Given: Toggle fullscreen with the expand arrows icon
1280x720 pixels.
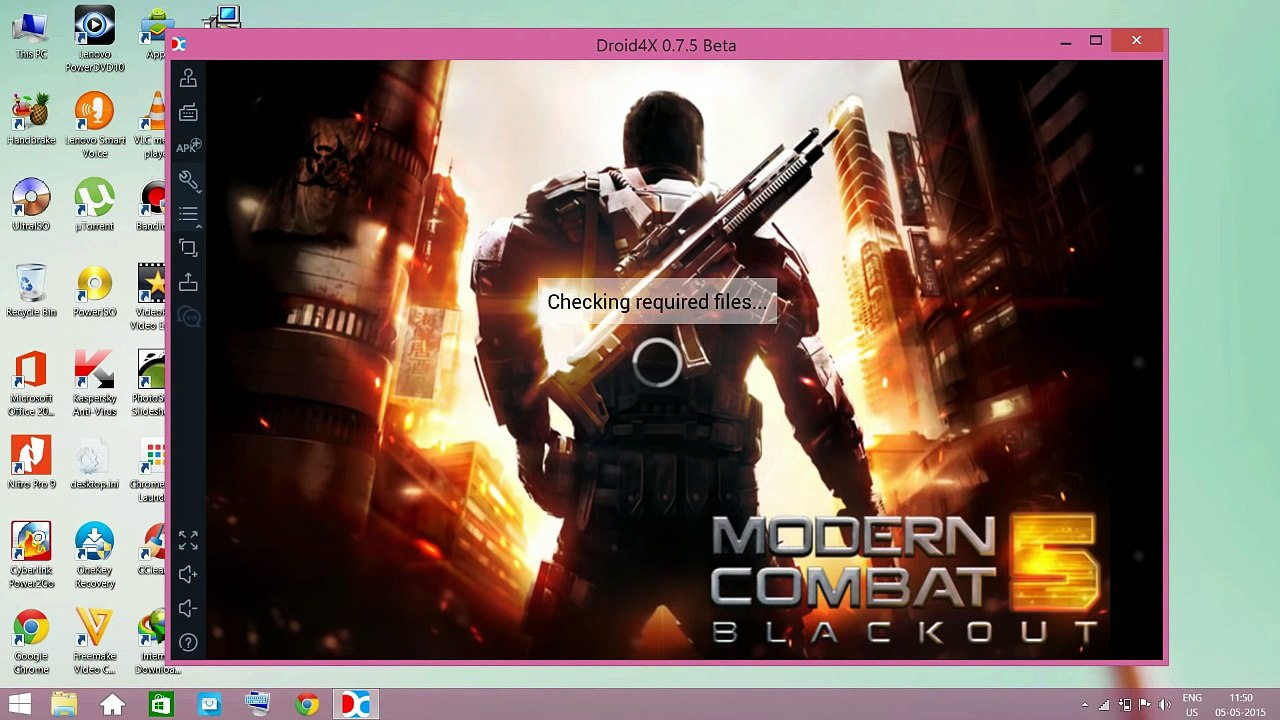Looking at the screenshot, I should (188, 540).
